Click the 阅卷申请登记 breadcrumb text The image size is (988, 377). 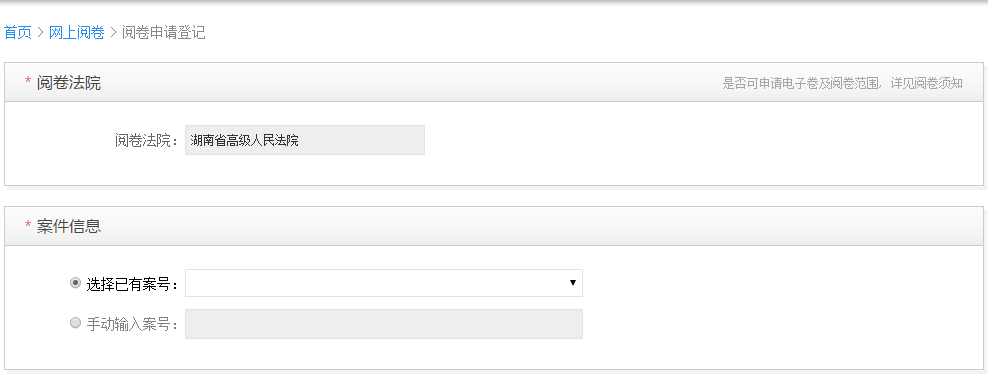pos(164,33)
